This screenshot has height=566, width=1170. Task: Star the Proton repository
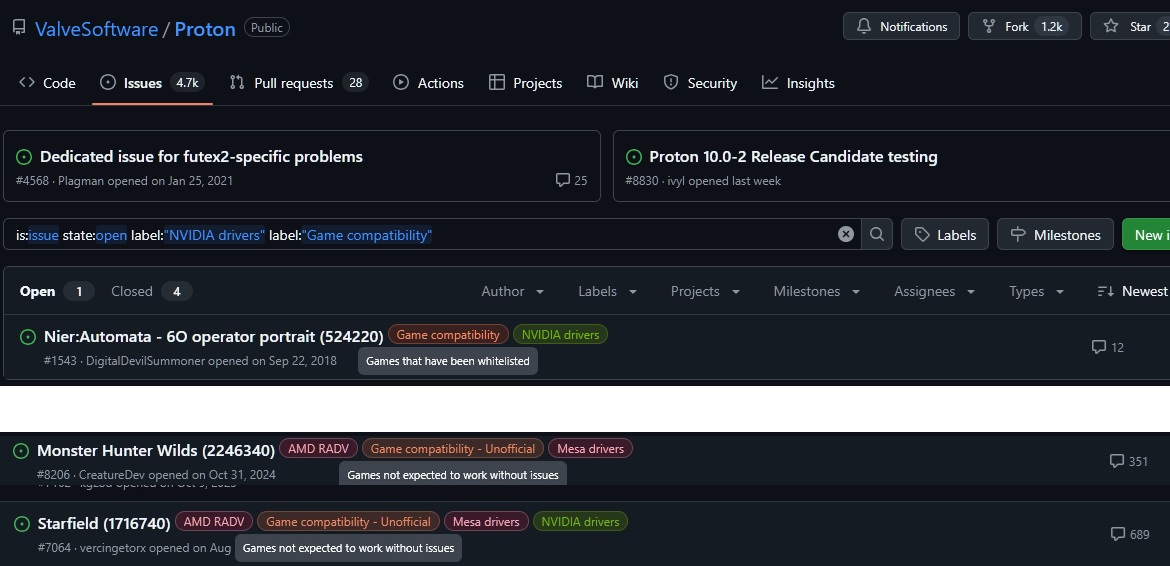pyautogui.click(x=1130, y=27)
